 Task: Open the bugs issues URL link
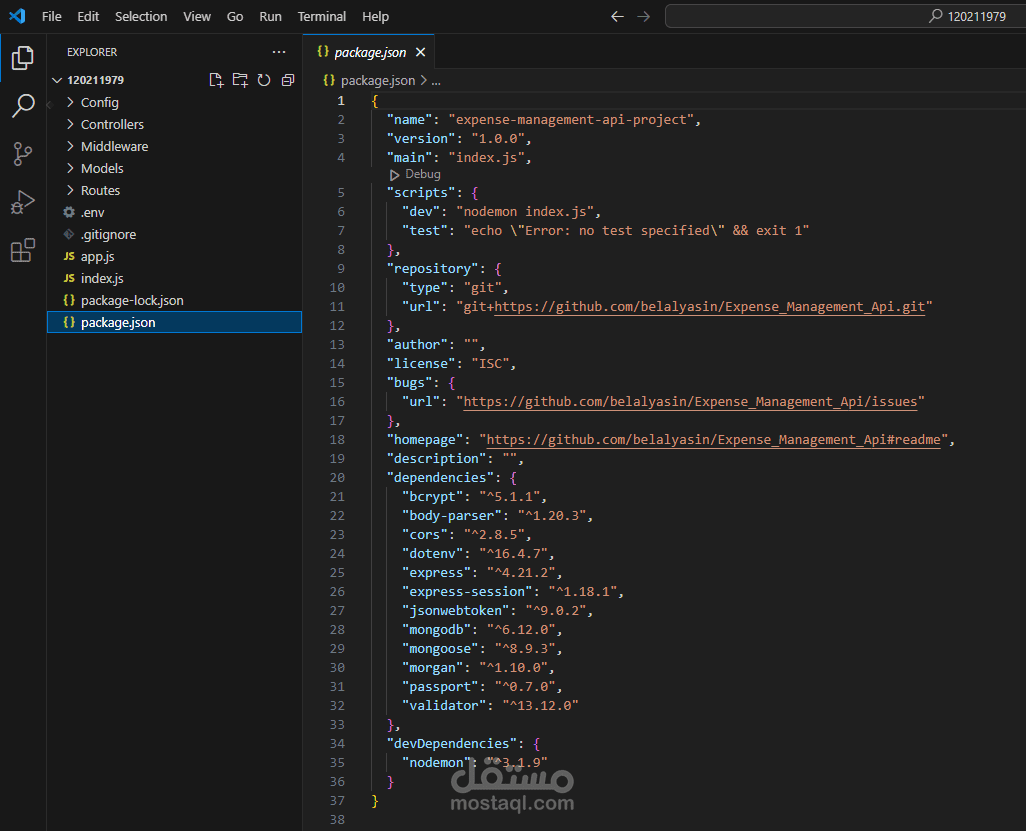point(690,401)
